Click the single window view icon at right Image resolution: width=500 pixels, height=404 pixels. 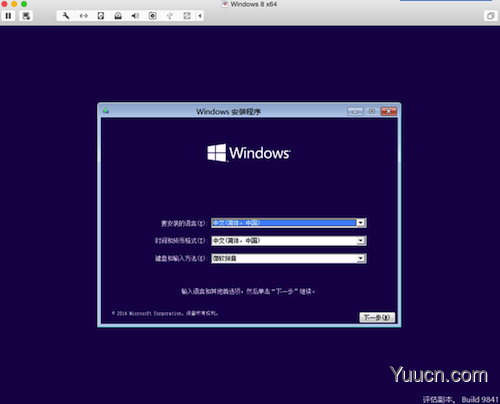click(490, 16)
